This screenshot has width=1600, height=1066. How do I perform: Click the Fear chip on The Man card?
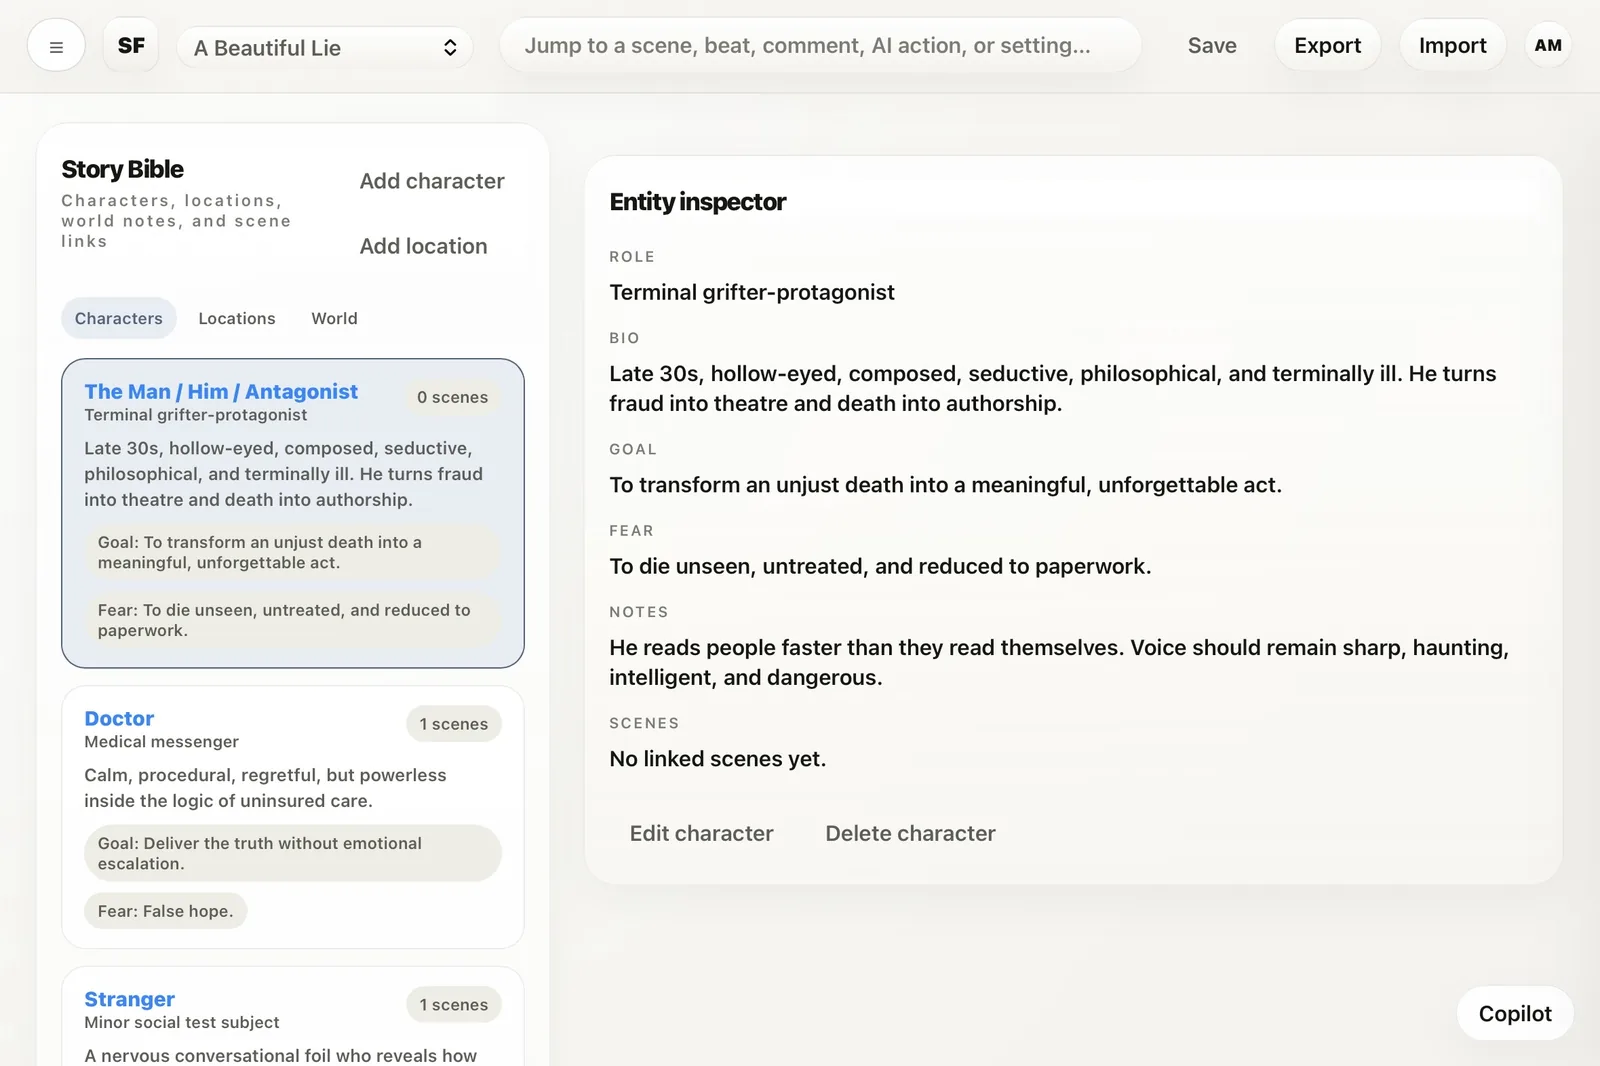[x=292, y=621]
